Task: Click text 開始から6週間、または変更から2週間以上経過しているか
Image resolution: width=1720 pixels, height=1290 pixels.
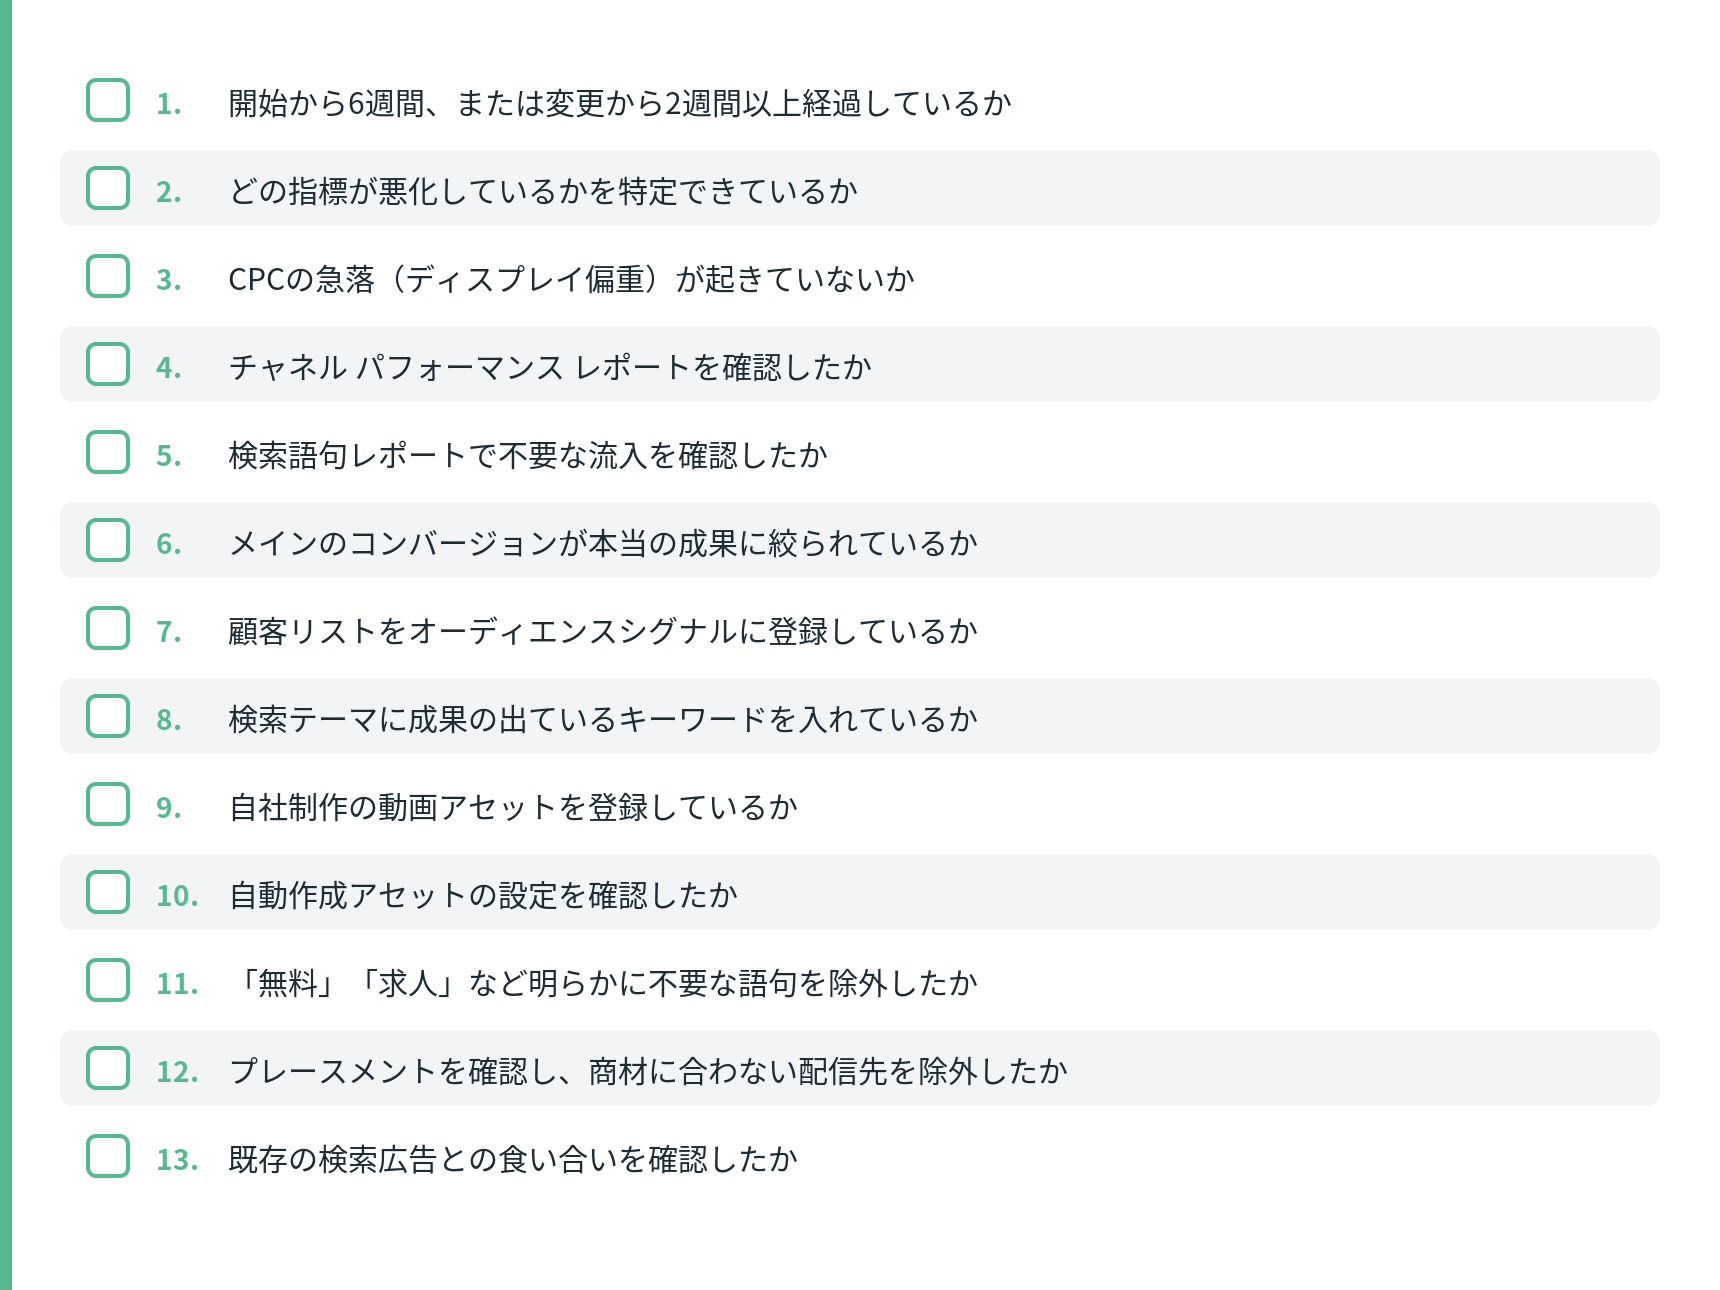Action: pos(620,103)
